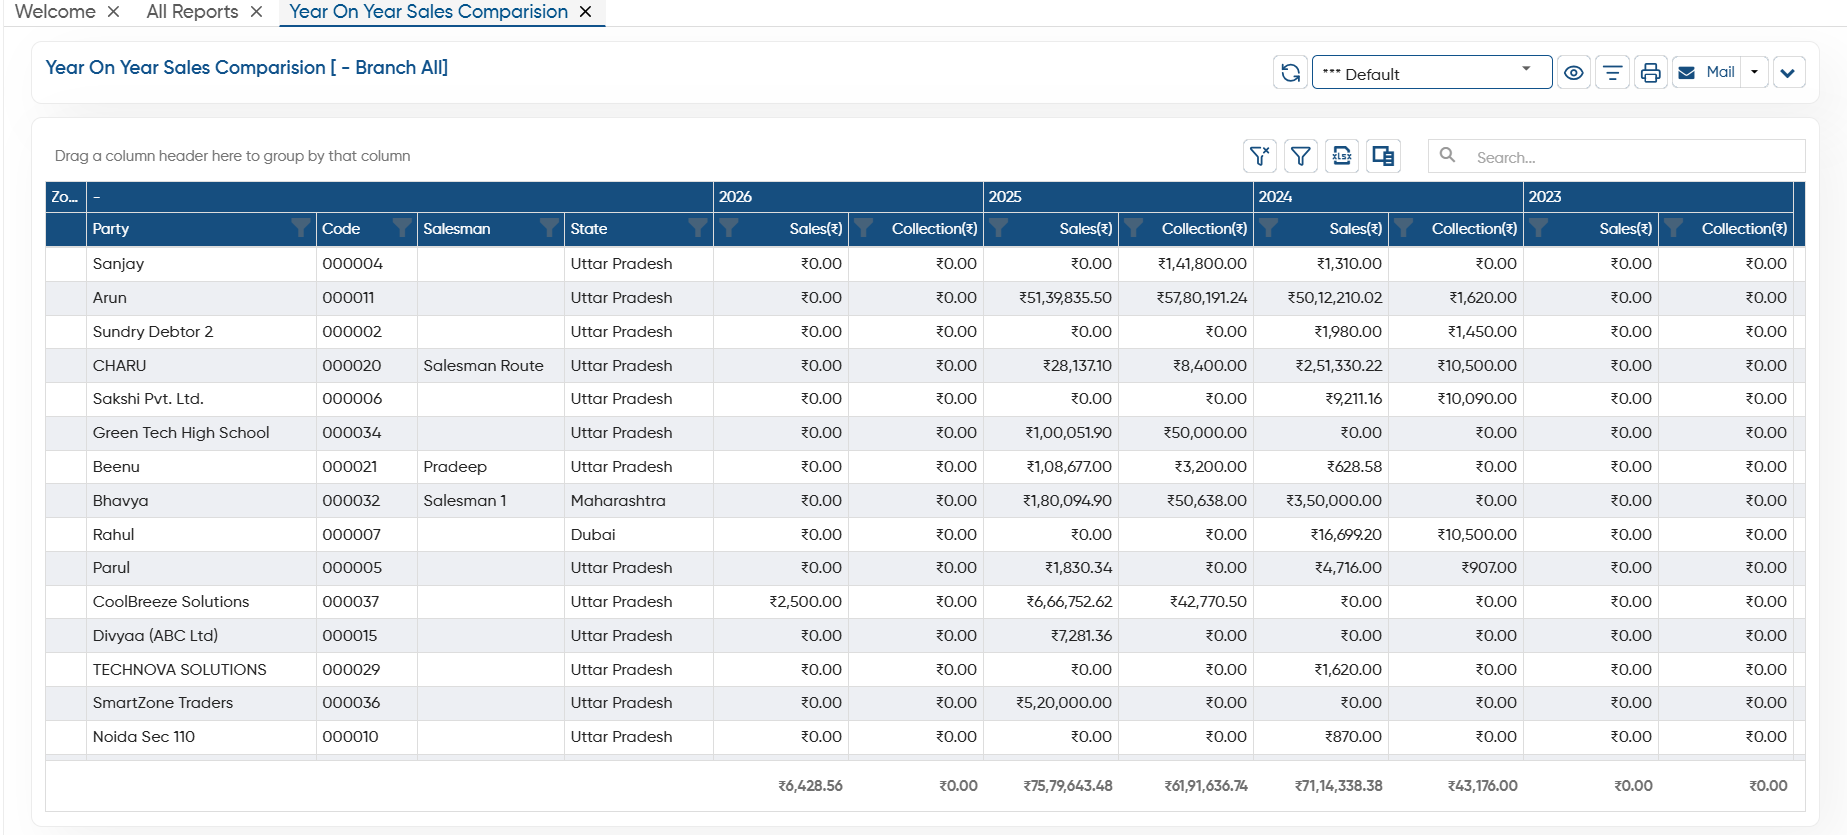This screenshot has width=1847, height=835.
Task: Select the Year On Year Sales Comparison tab
Action: (x=428, y=12)
